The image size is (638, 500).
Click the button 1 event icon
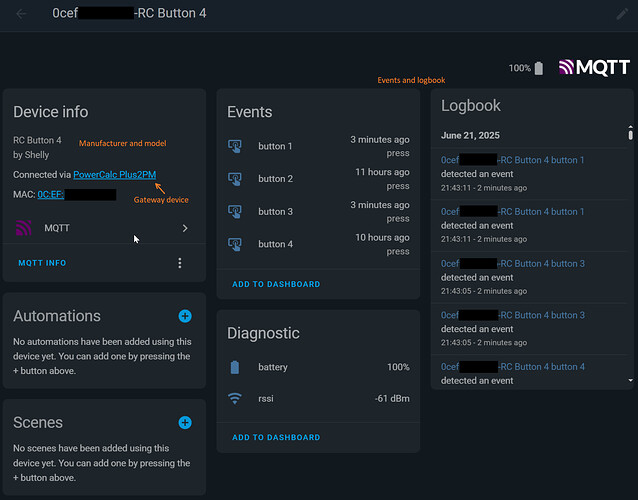click(x=235, y=146)
